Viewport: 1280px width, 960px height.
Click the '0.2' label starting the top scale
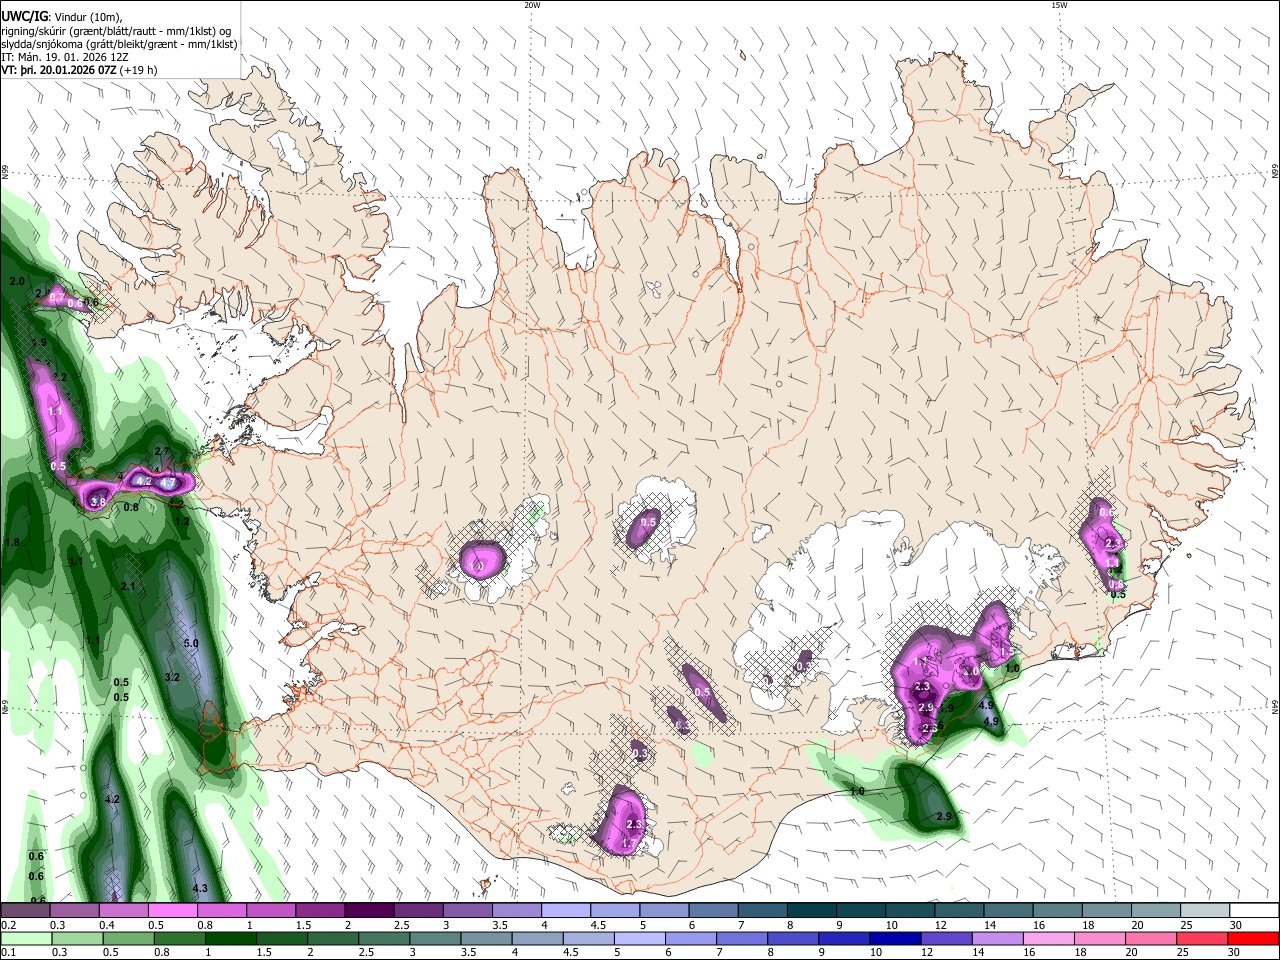click(9, 926)
